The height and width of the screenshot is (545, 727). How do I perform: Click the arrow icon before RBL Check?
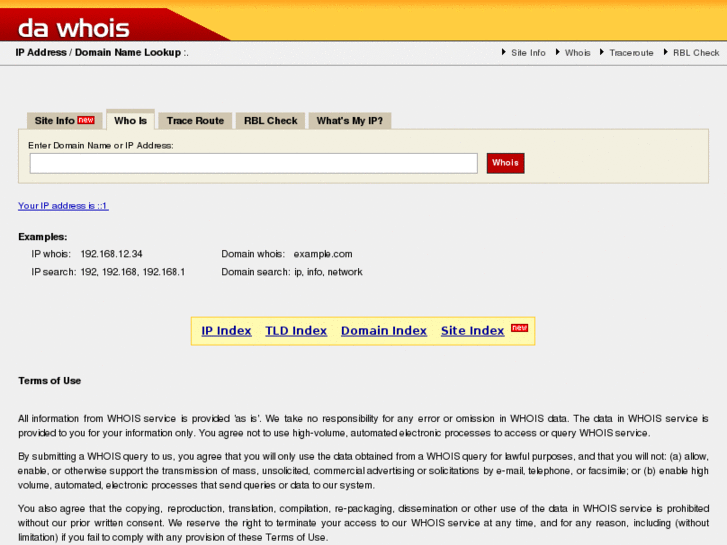[665, 52]
